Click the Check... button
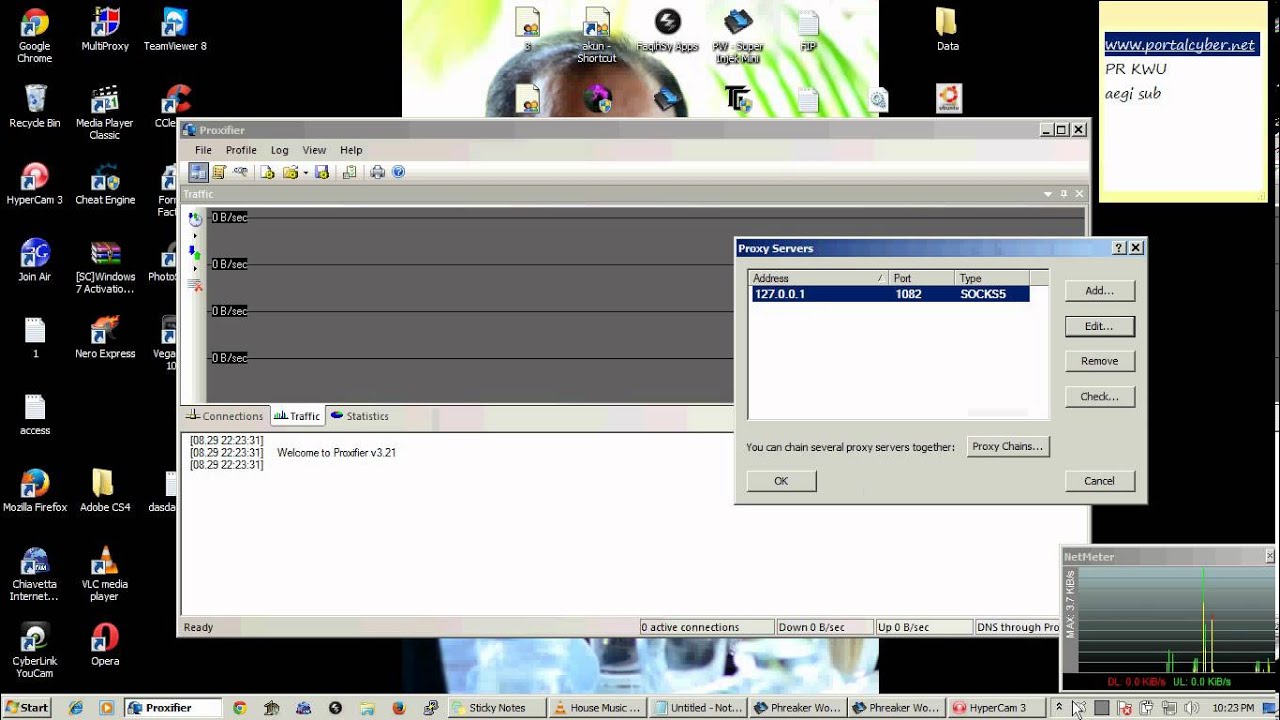 coord(1099,397)
